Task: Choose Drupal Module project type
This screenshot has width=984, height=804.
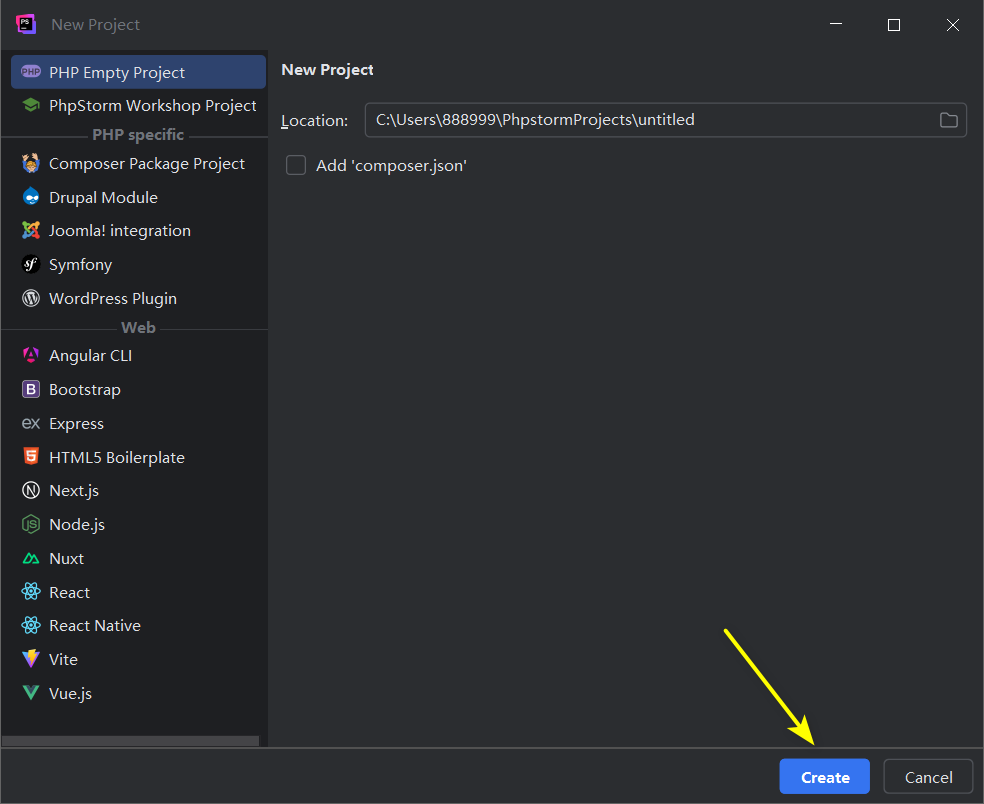Action: pos(138,197)
